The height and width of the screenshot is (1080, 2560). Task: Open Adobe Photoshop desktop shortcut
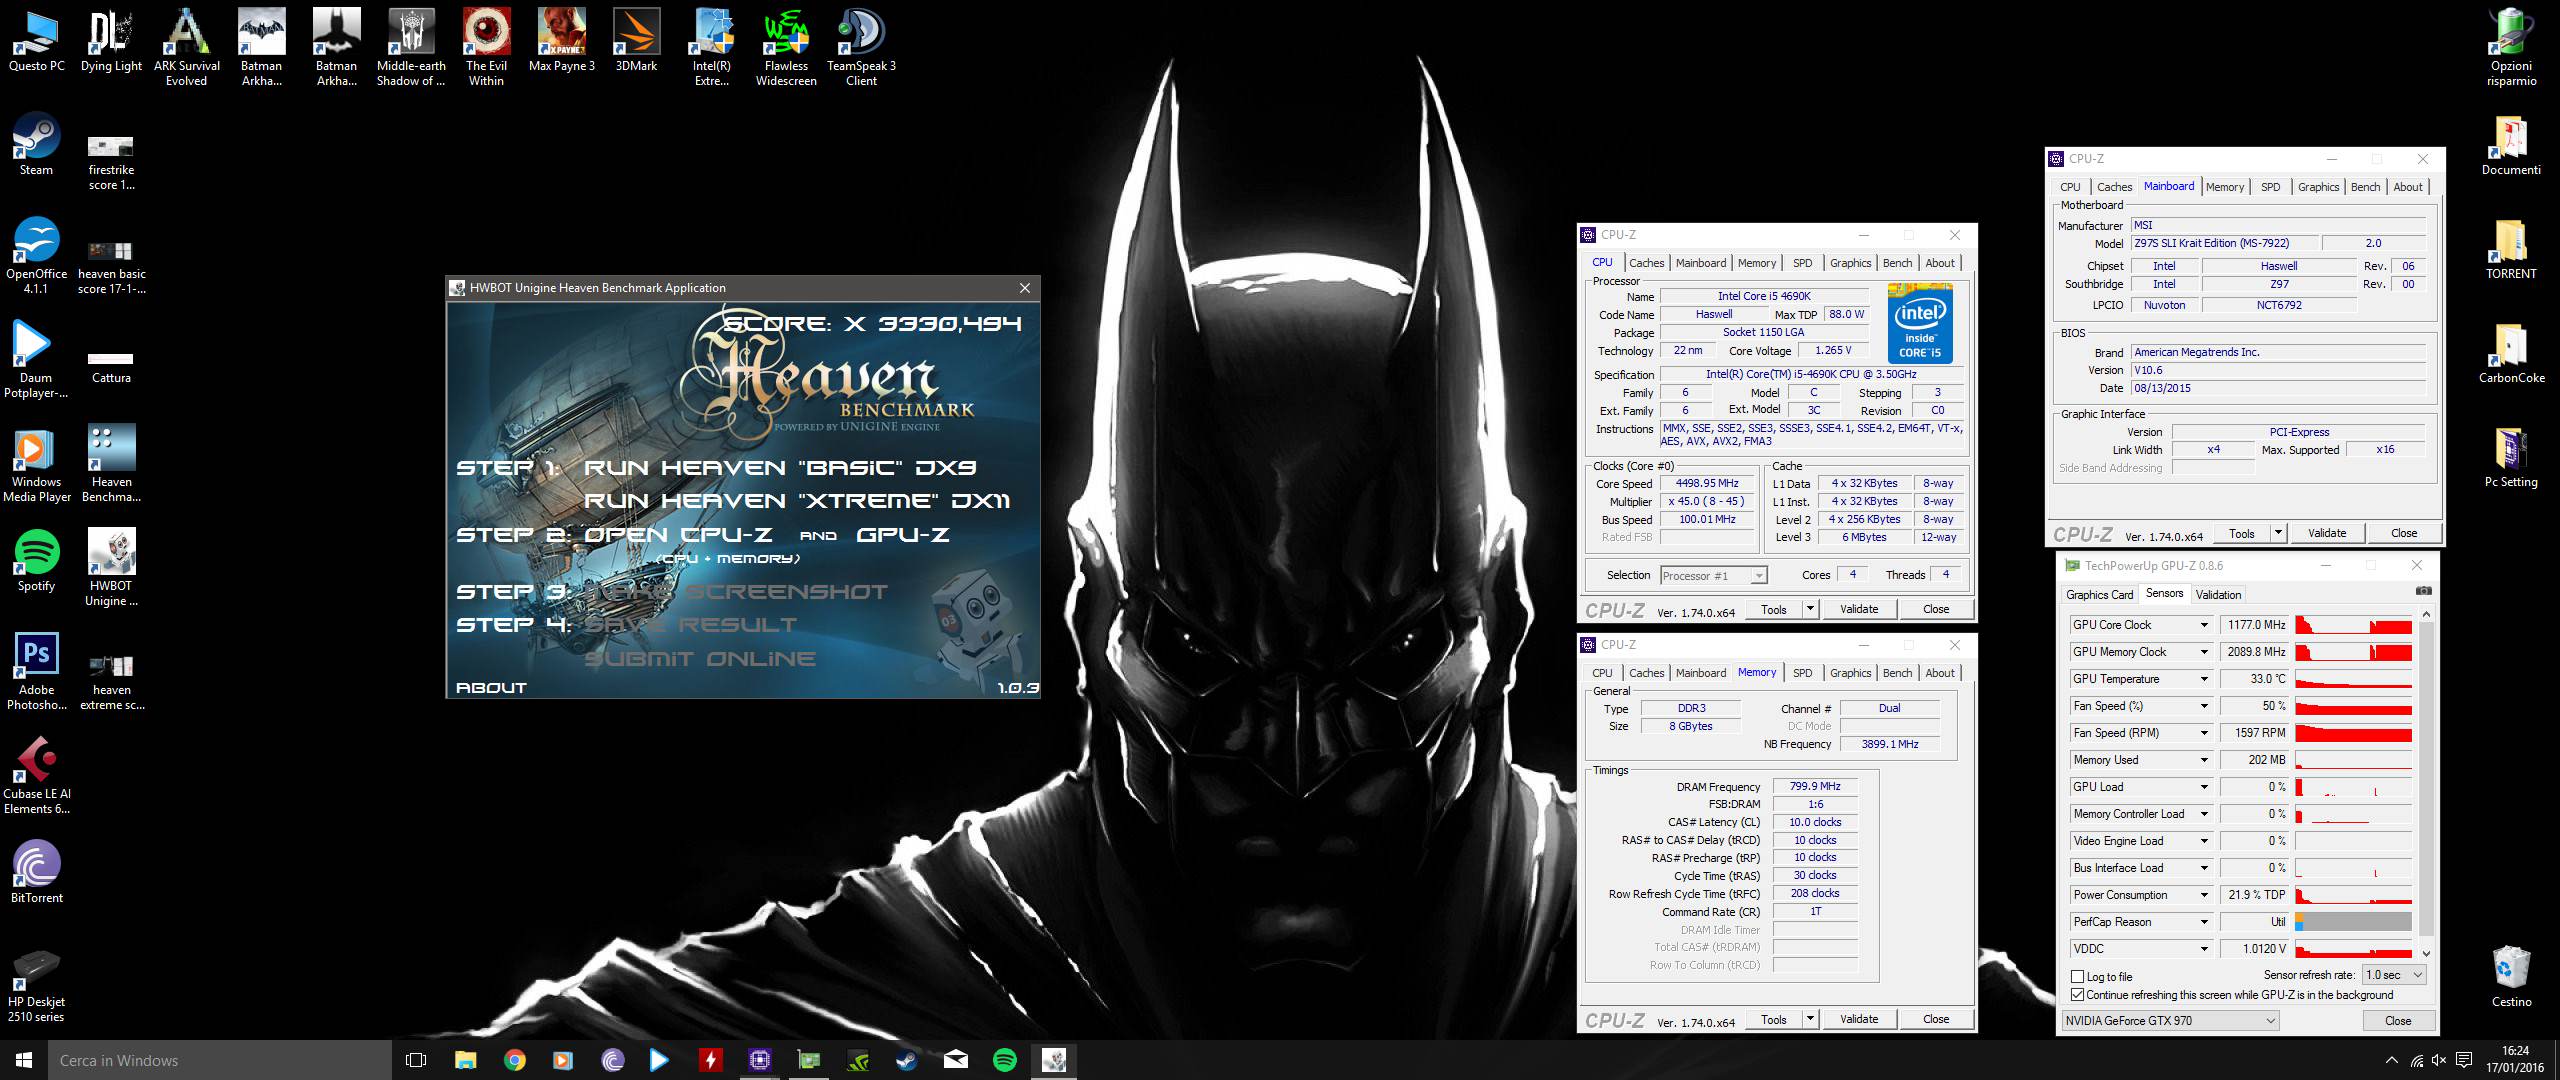(36, 672)
